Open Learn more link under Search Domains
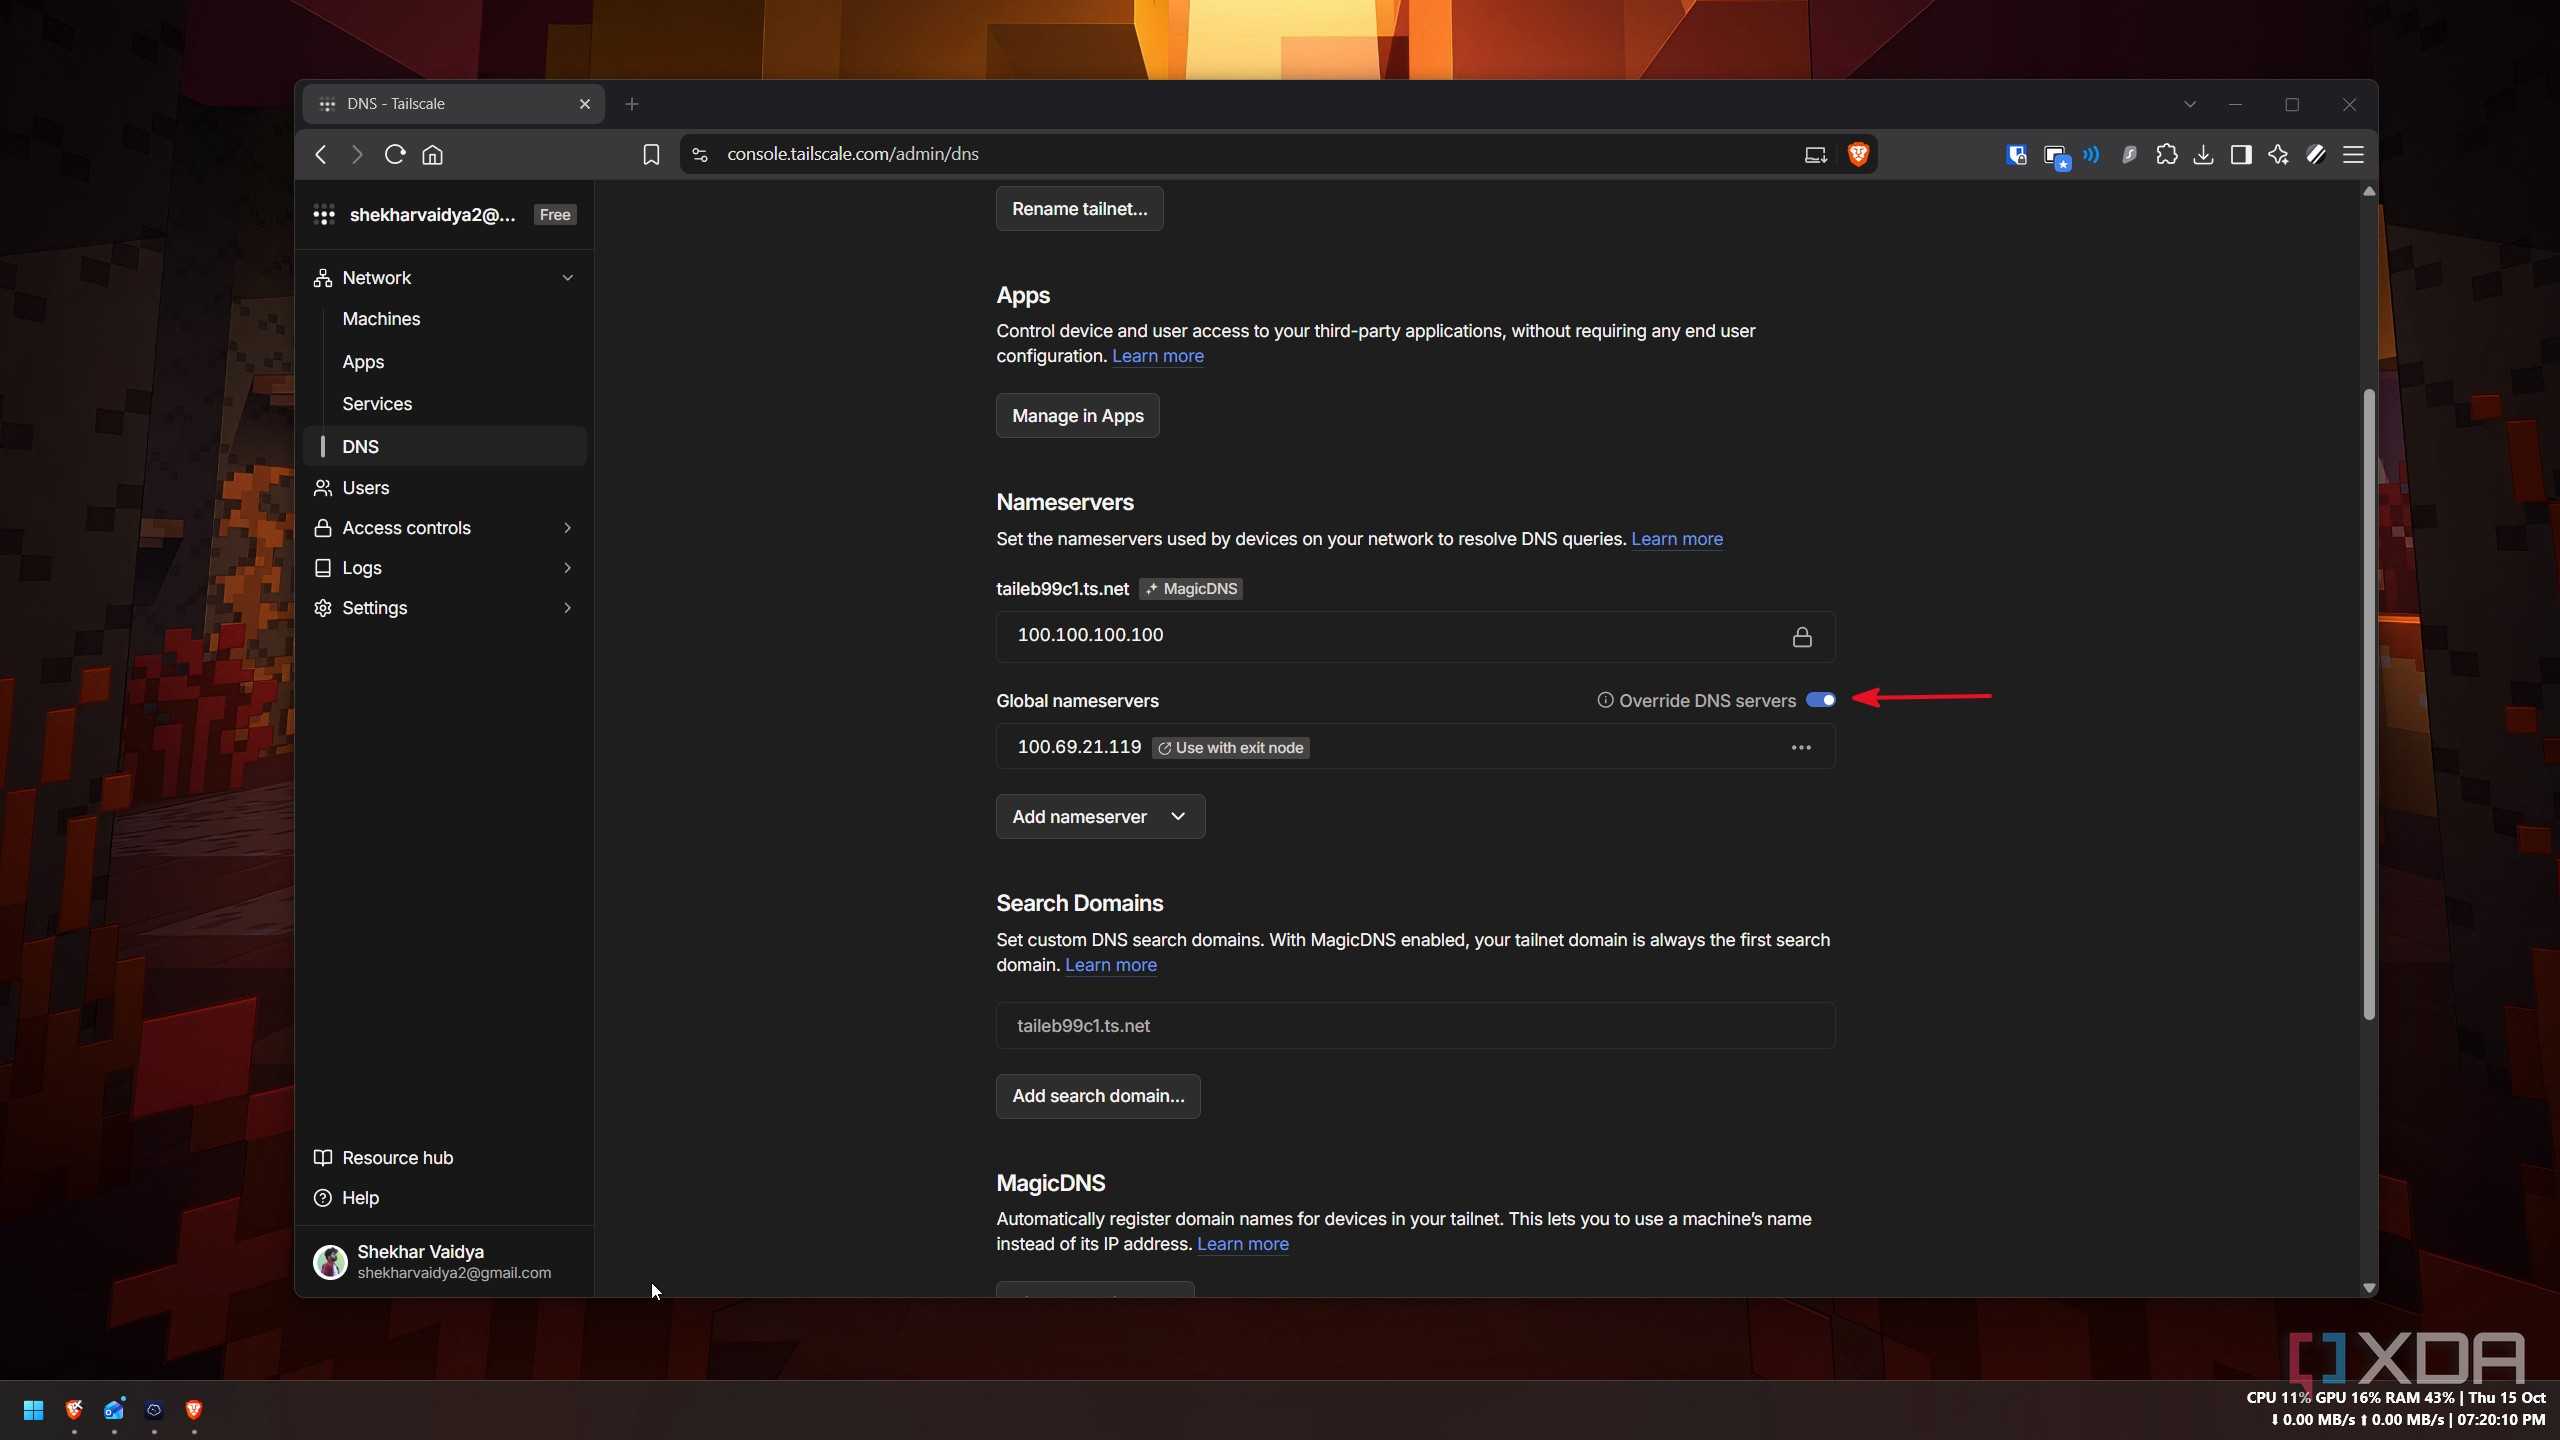 coord(1110,965)
